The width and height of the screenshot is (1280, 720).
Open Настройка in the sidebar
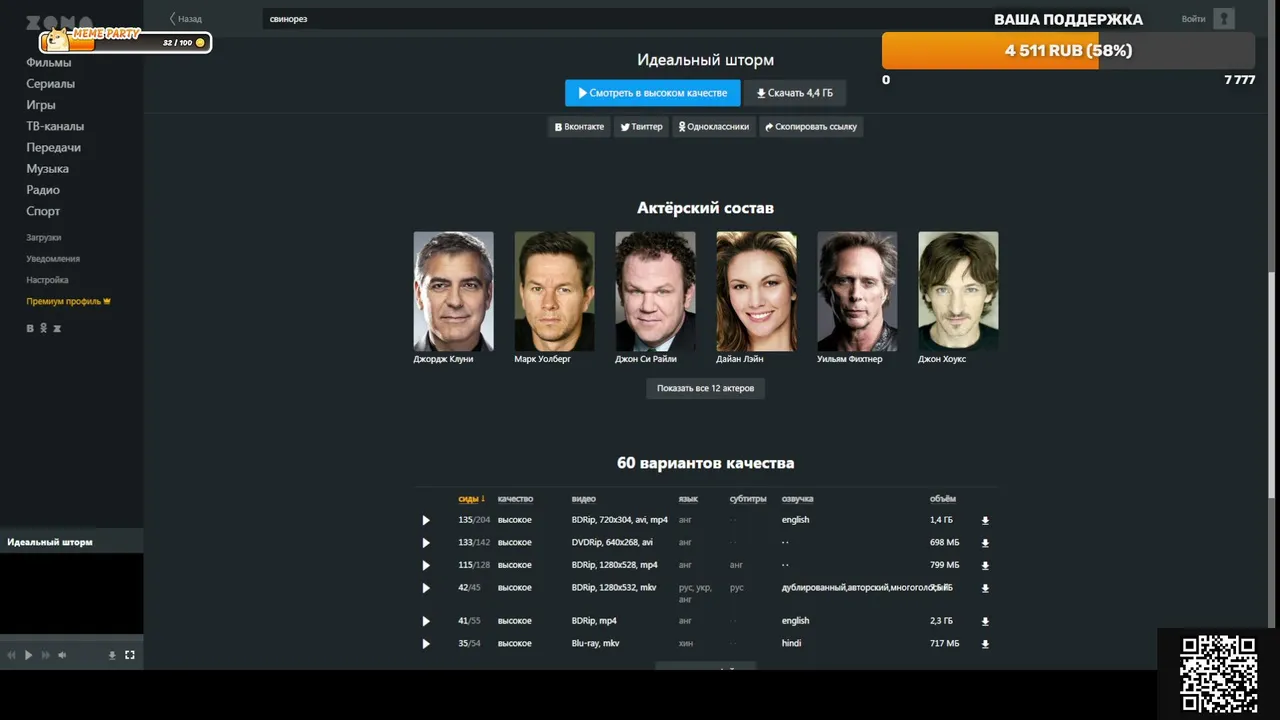[47, 280]
